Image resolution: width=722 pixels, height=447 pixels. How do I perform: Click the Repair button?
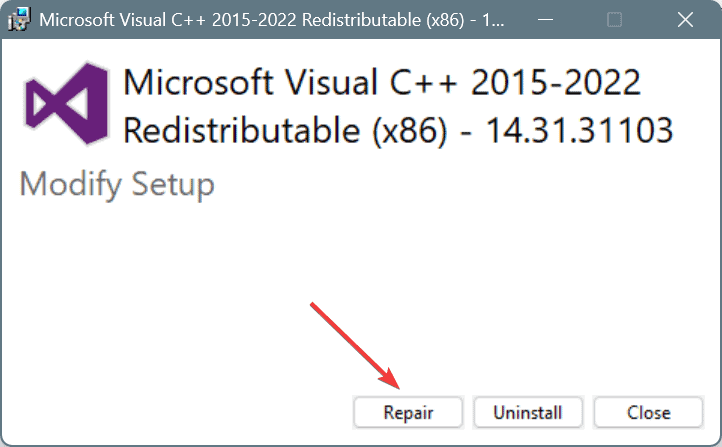[x=408, y=412]
